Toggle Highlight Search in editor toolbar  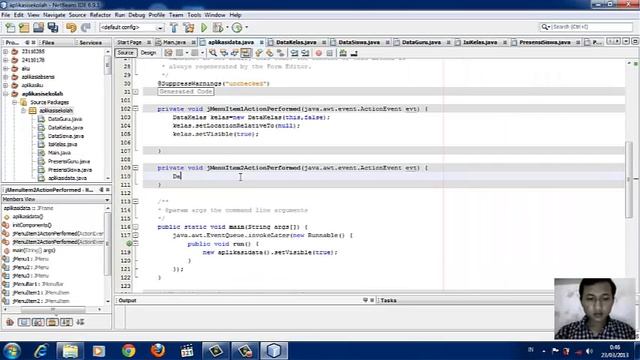245,53
